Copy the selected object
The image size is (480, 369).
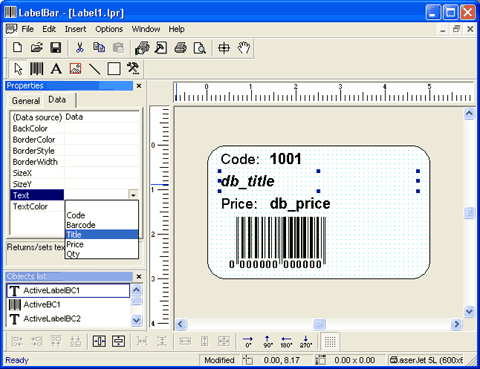pos(99,48)
